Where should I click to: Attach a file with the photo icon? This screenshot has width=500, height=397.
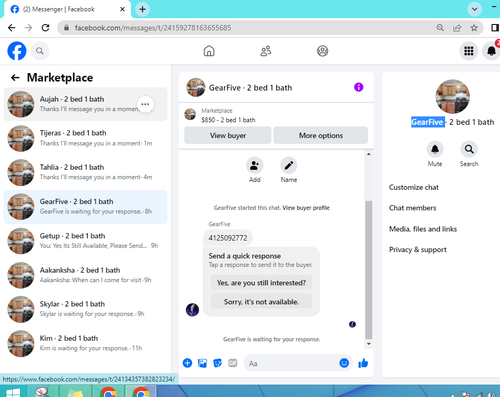[202, 363]
